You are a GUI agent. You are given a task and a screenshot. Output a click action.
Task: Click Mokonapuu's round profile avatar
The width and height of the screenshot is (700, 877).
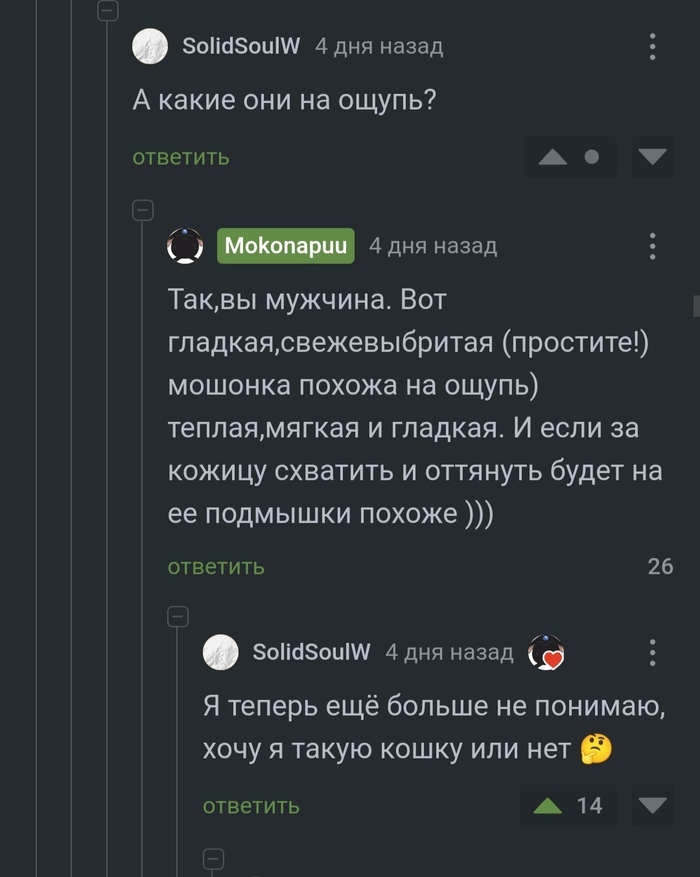(185, 246)
